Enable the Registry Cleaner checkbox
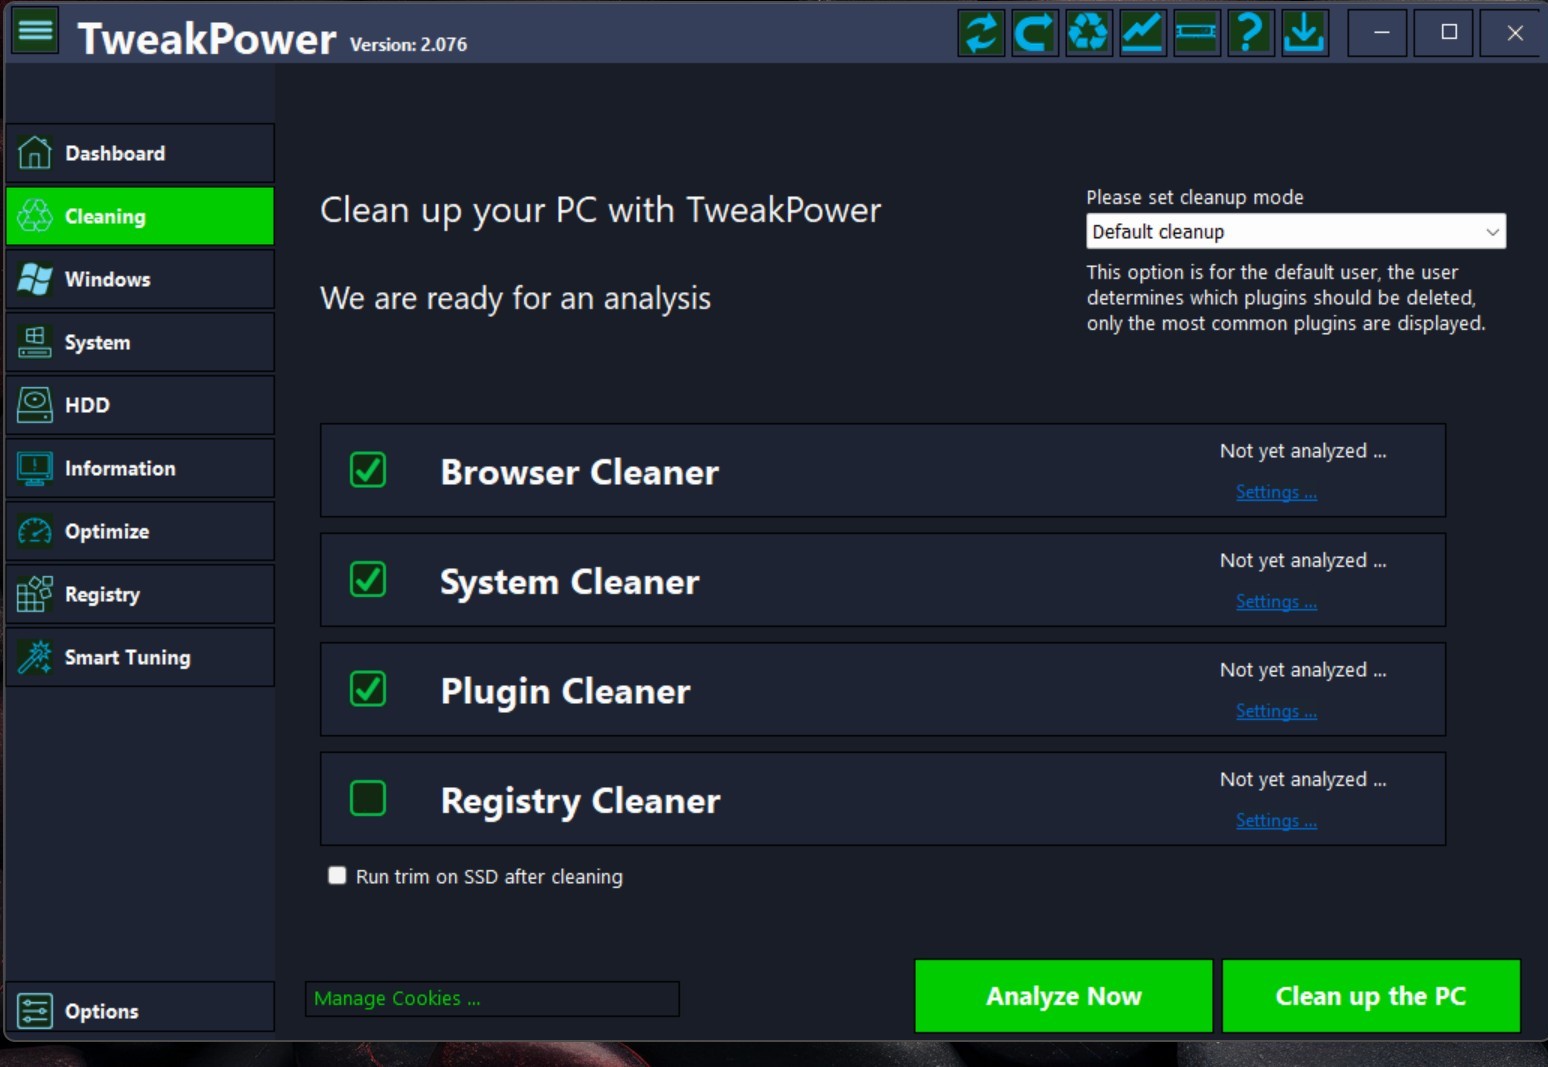Viewport: 1548px width, 1067px height. (368, 798)
